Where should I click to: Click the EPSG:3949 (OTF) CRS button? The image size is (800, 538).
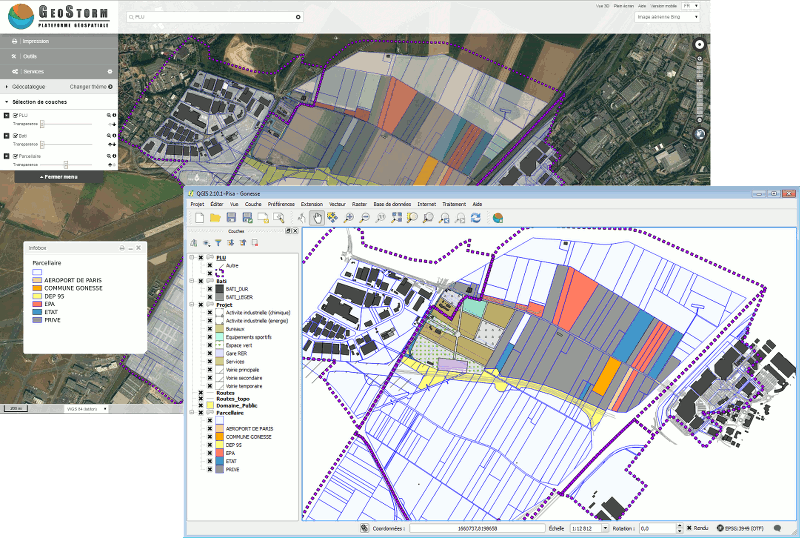pos(740,528)
